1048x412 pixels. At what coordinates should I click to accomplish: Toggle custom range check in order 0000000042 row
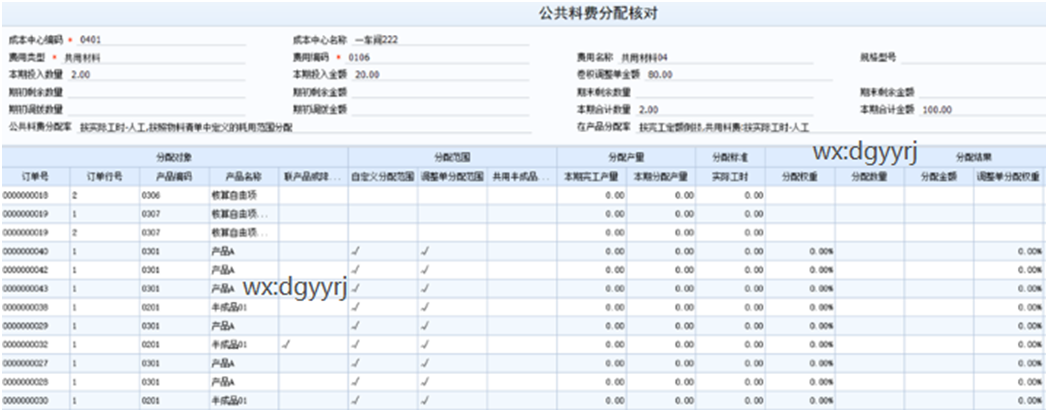(x=356, y=270)
